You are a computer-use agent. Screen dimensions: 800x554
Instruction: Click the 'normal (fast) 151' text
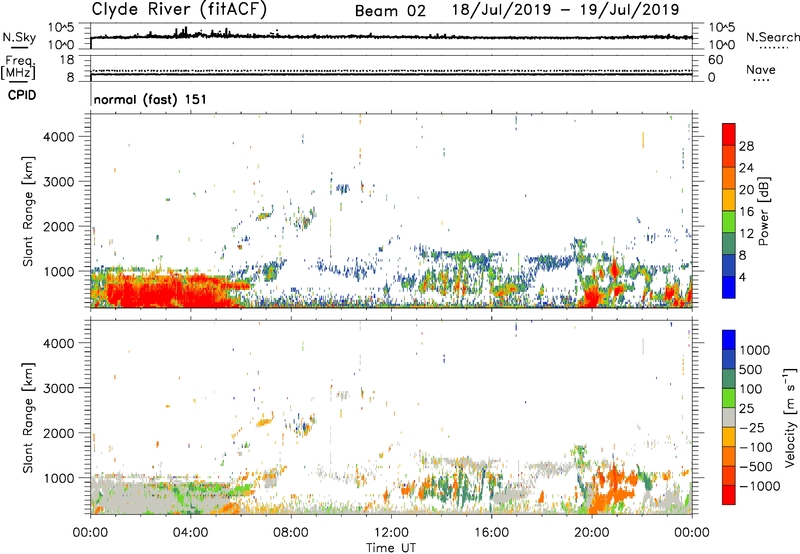[x=151, y=99]
